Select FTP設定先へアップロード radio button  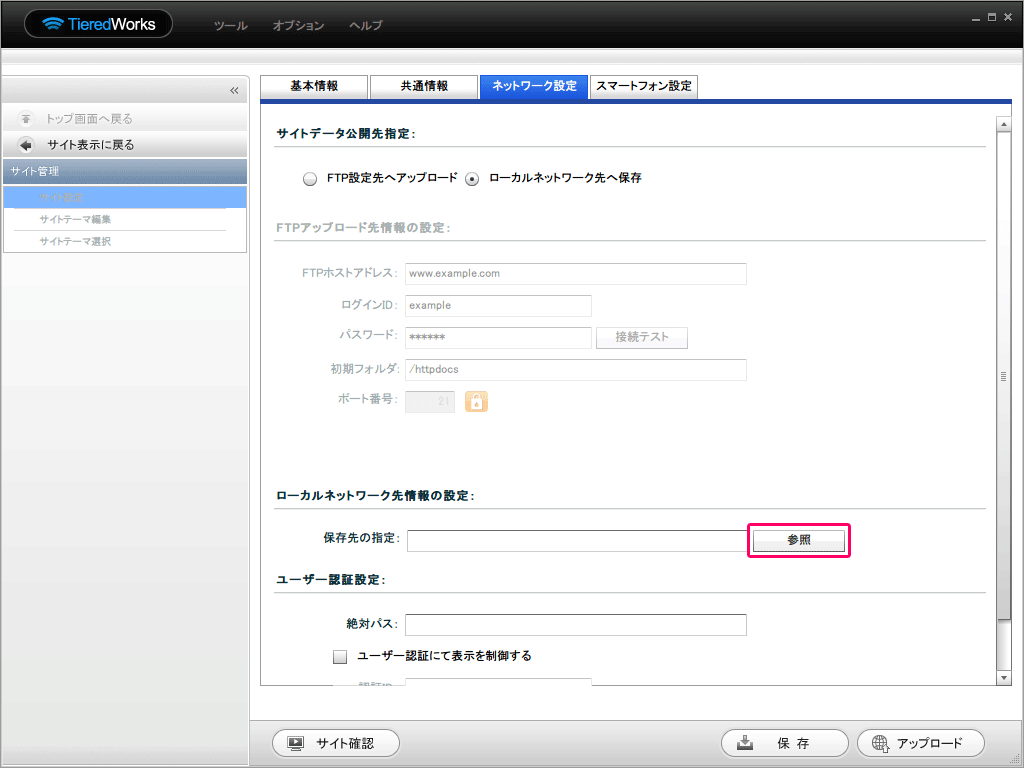[309, 179]
